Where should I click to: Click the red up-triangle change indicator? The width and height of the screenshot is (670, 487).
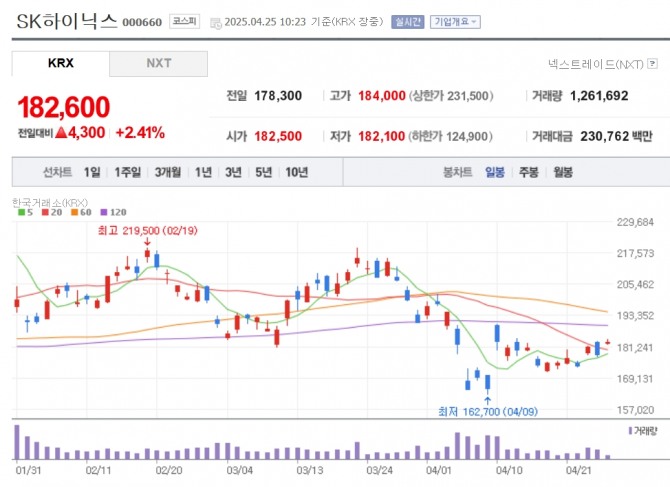coord(61,133)
